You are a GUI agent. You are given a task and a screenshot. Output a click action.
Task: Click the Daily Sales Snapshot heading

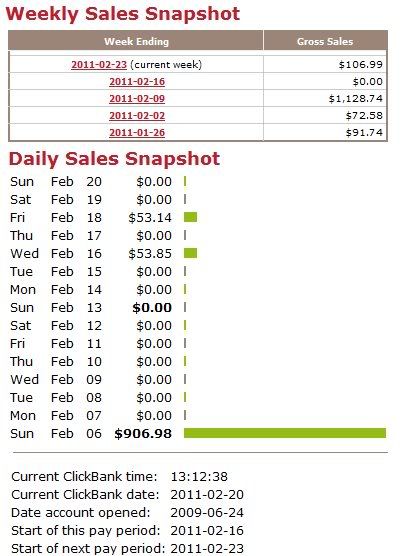(x=114, y=159)
